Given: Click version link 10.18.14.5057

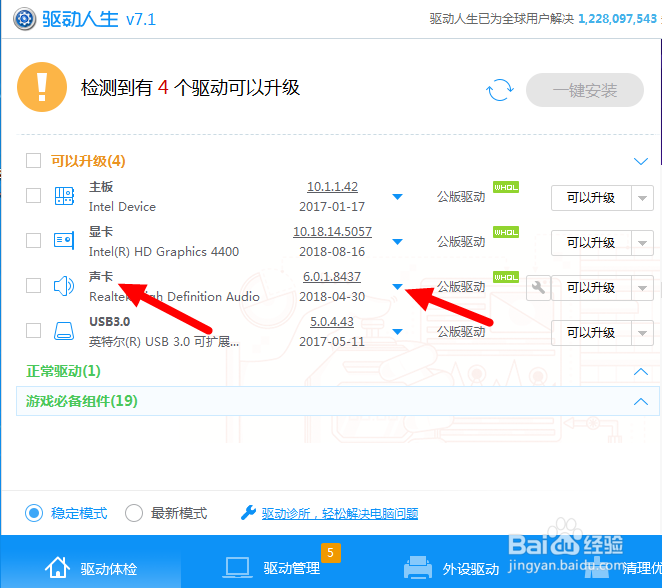Looking at the screenshot, I should 332,232.
